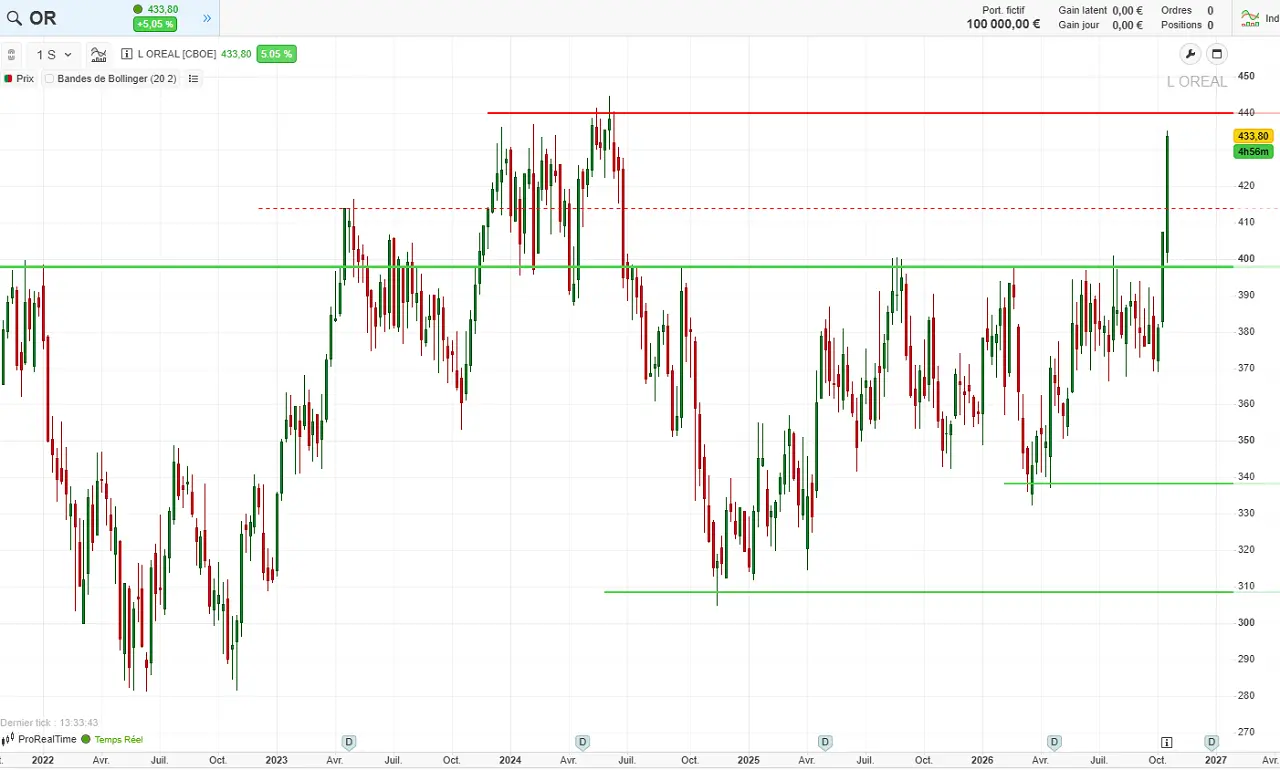Open the Ind indicators panel icon
The height and width of the screenshot is (770, 1280).
(1250, 18)
